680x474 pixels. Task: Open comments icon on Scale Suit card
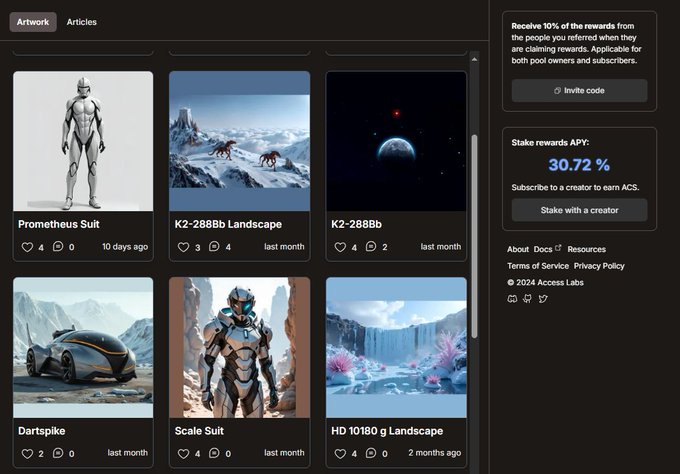[214, 453]
